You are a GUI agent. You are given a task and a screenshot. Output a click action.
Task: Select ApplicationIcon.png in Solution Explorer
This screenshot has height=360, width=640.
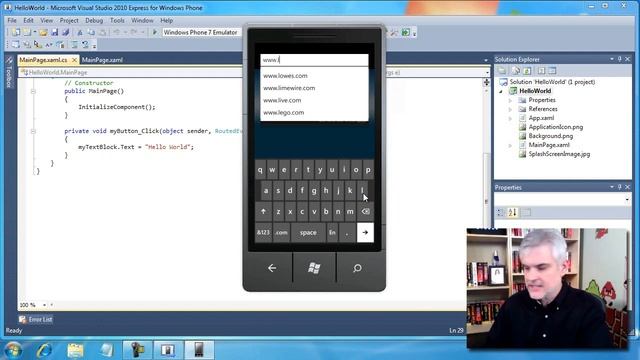click(556, 127)
